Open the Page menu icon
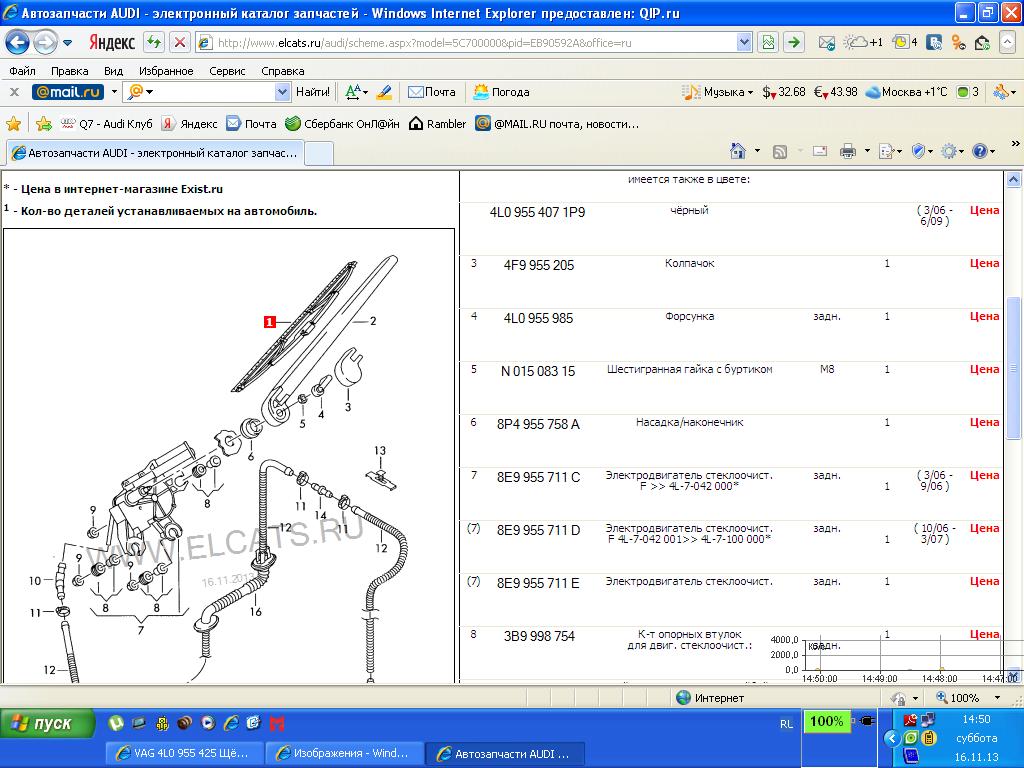1024x768 pixels. click(887, 152)
